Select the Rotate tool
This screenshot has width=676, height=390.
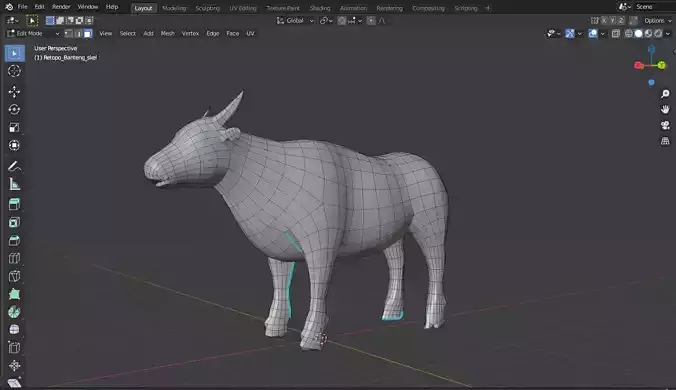[14, 109]
